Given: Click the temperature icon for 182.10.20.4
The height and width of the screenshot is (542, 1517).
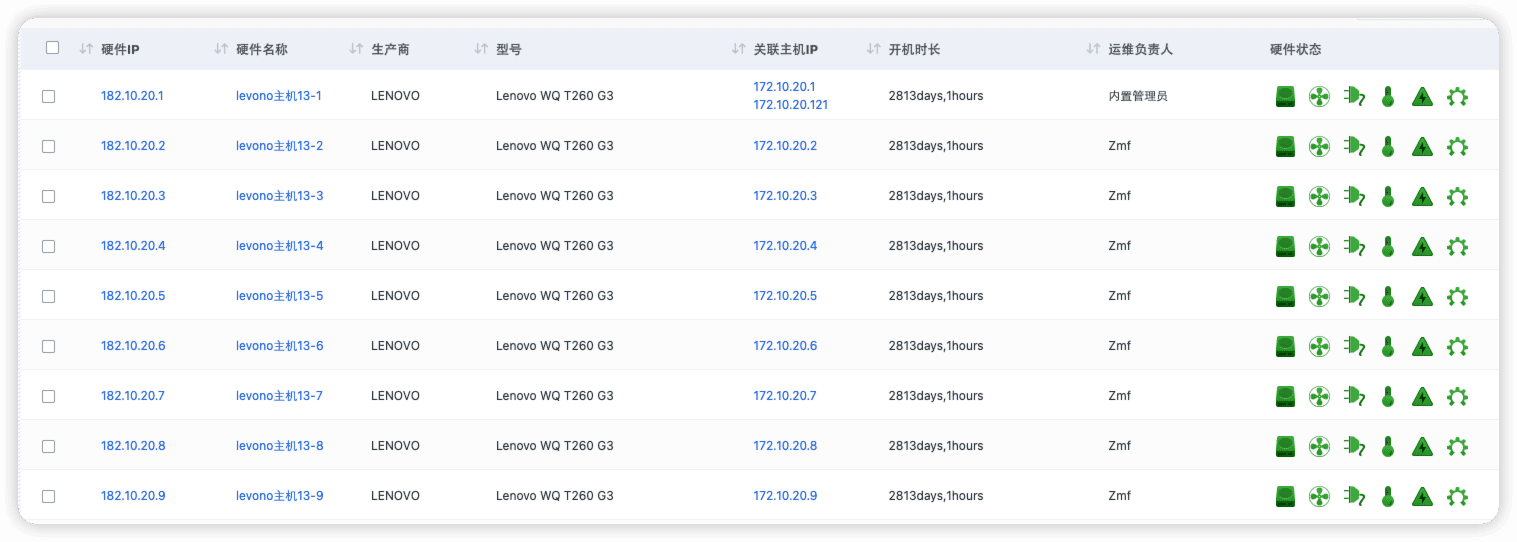Looking at the screenshot, I should click(1387, 246).
